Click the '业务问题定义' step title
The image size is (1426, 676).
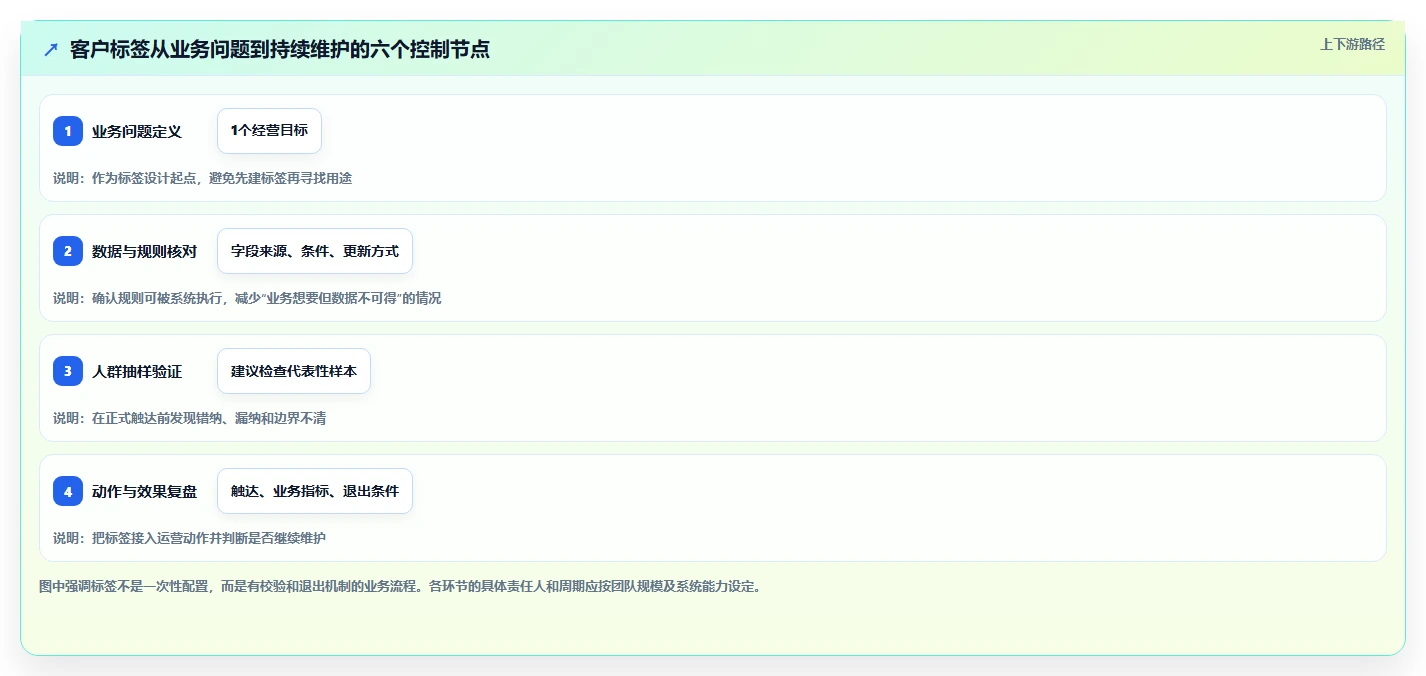[x=137, y=131]
